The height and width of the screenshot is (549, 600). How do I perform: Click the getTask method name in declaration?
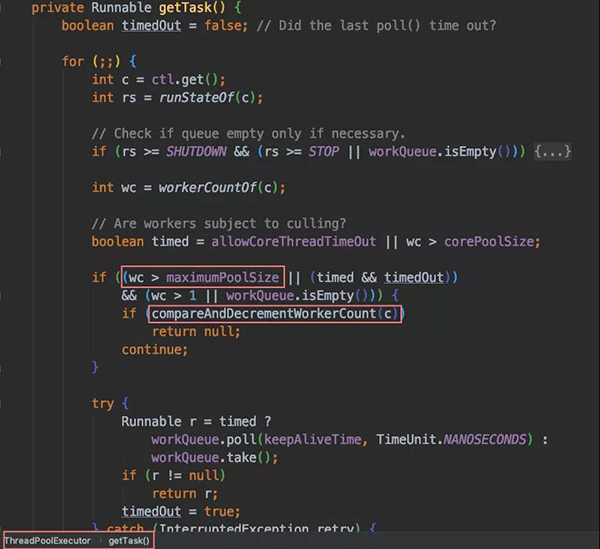pos(185,8)
